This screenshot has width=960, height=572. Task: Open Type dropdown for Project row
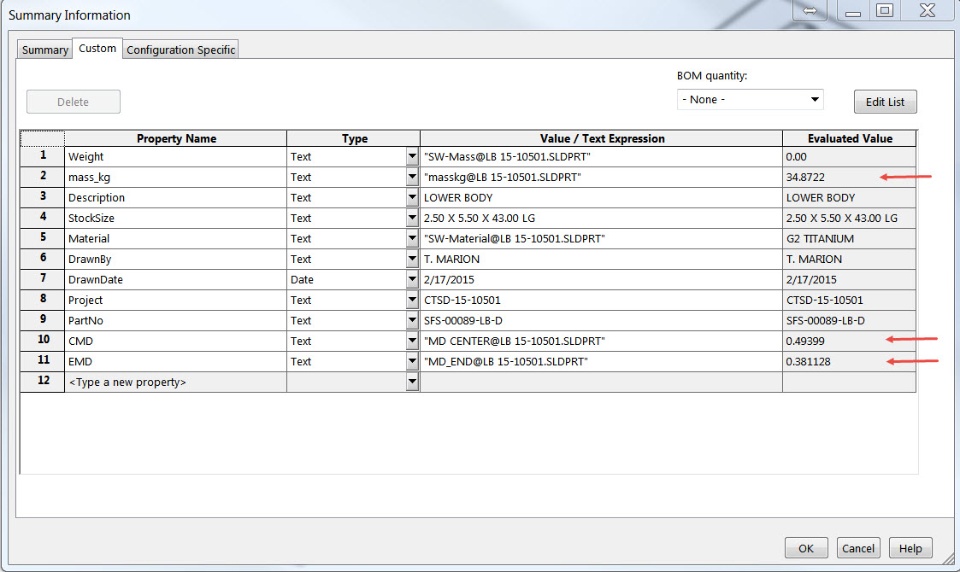[412, 300]
